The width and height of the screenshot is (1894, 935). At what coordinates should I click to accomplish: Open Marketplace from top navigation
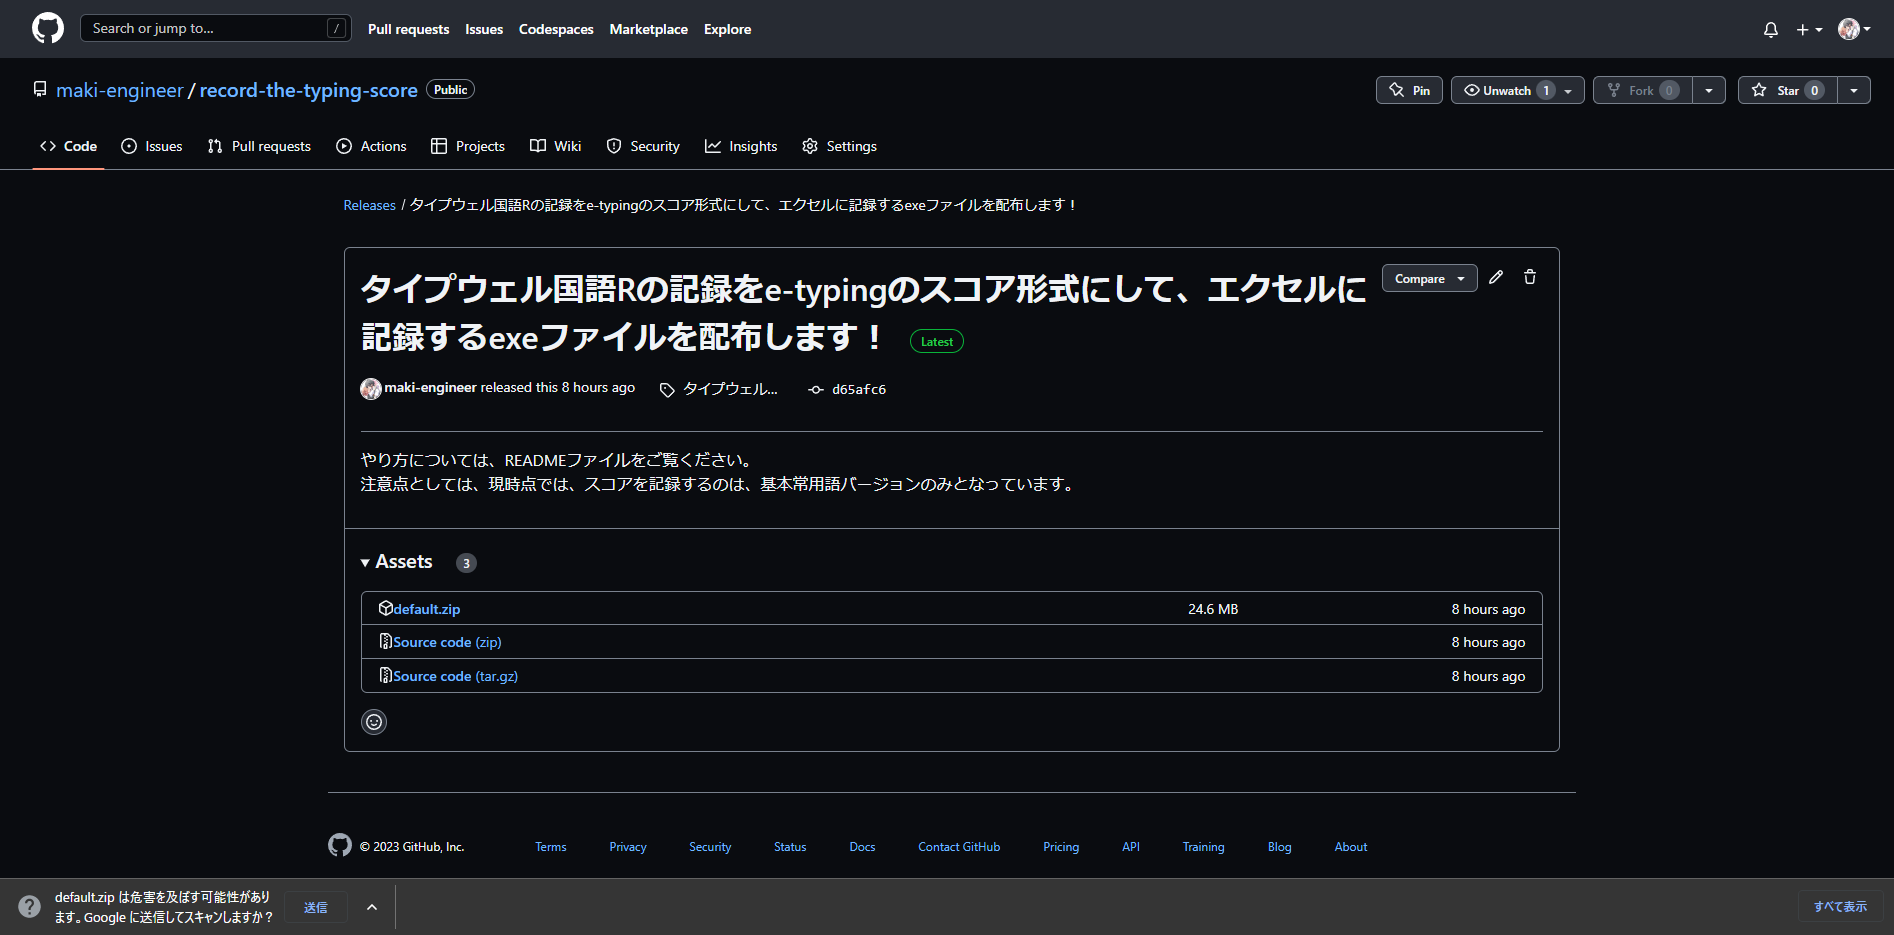click(x=648, y=29)
